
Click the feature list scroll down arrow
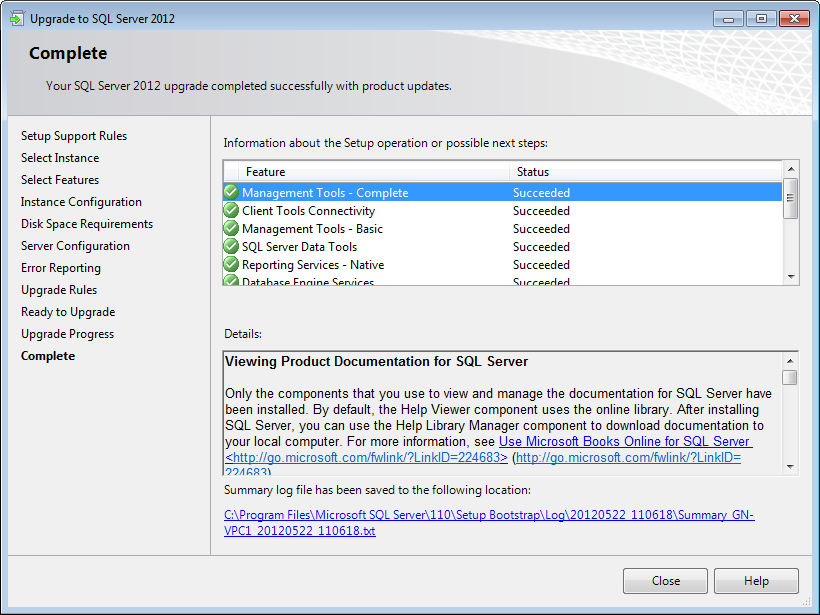791,277
